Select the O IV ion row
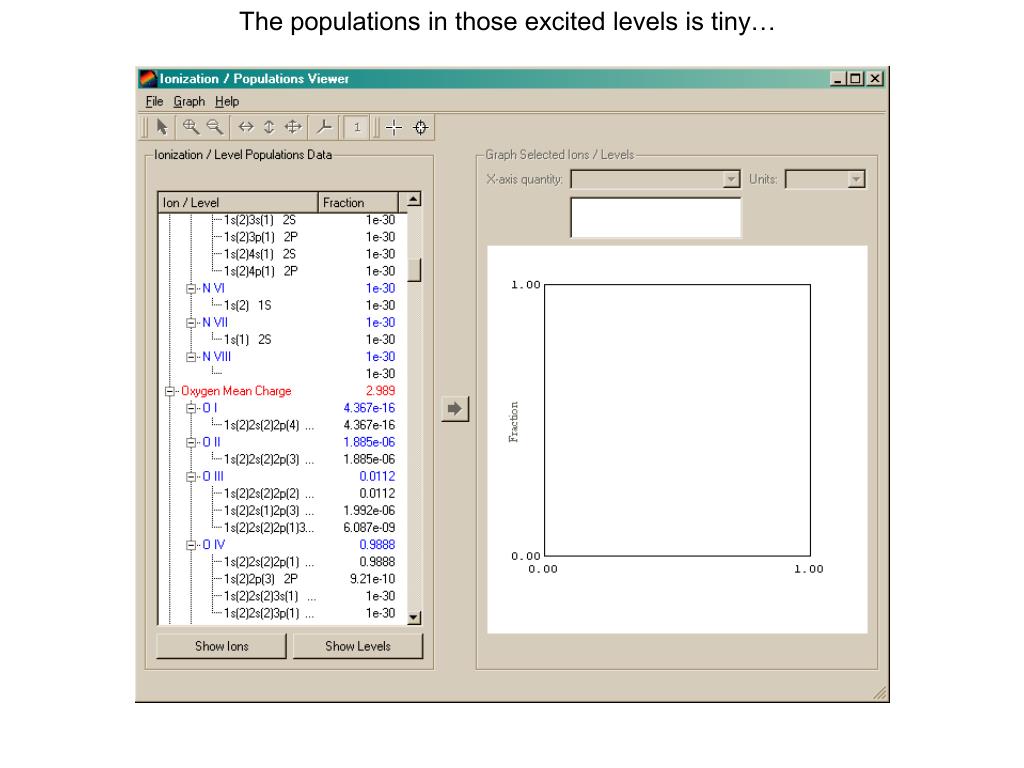 (214, 545)
